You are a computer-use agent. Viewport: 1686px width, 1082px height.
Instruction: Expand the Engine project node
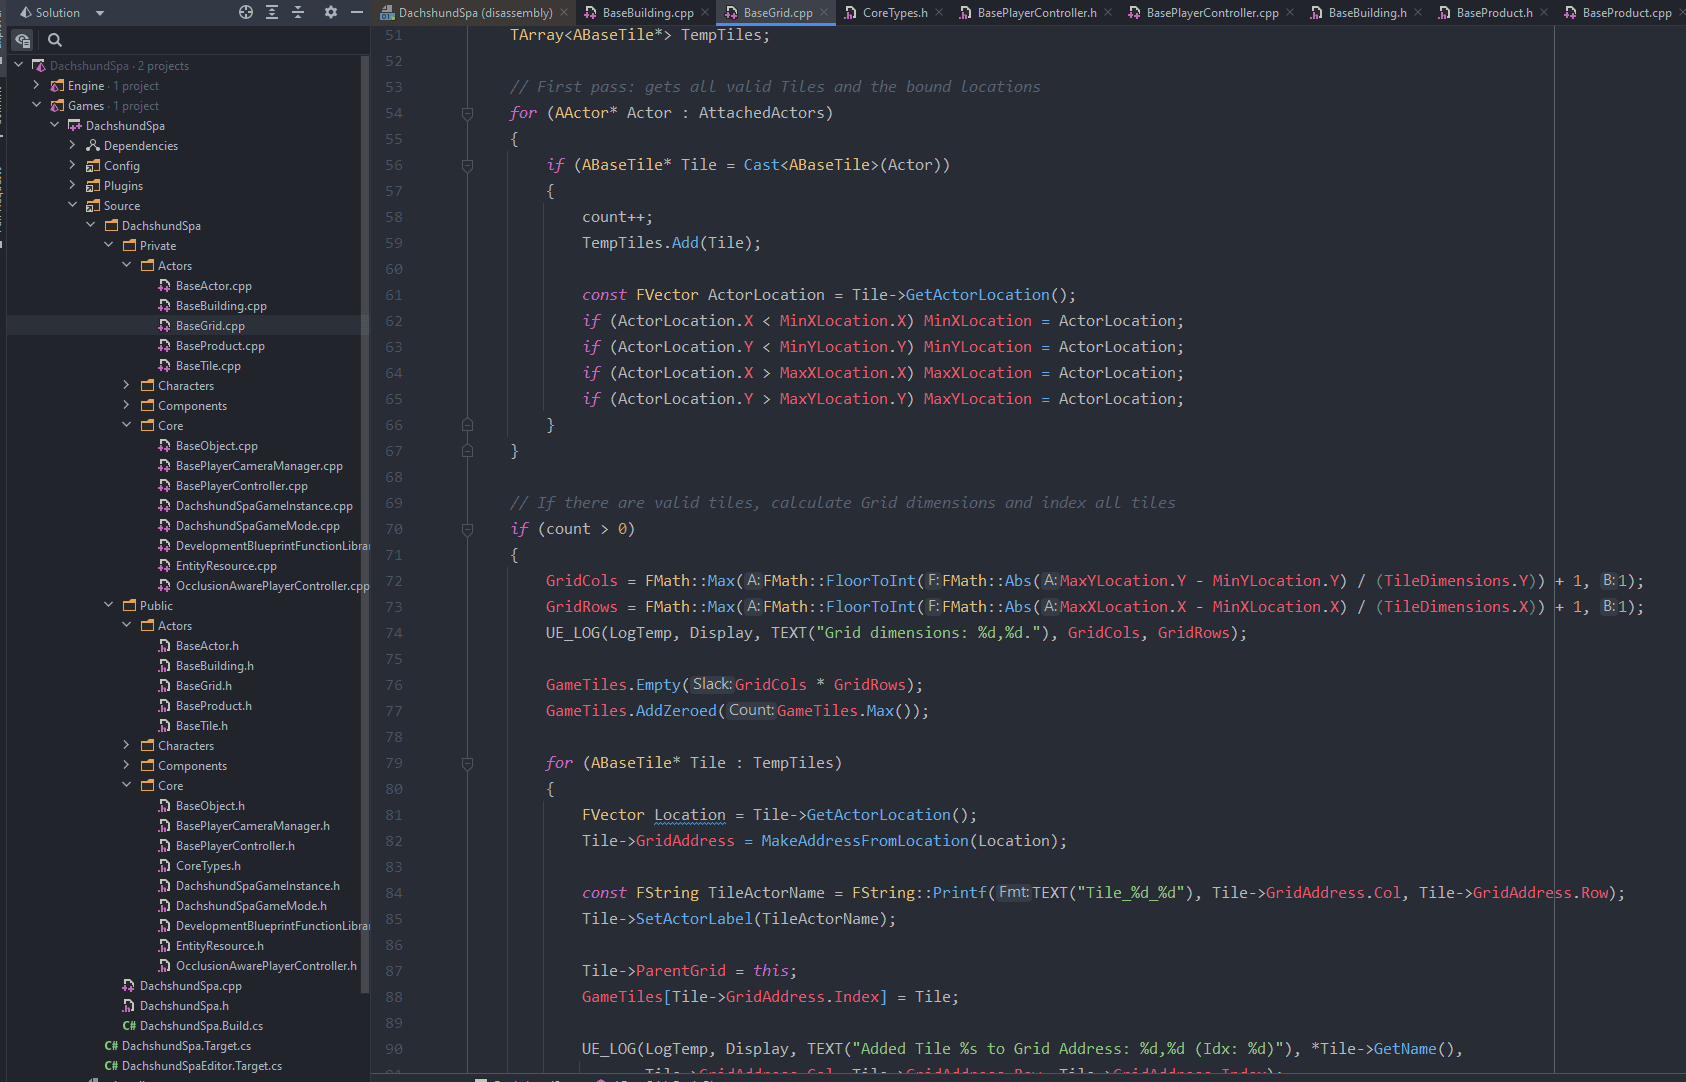coord(37,86)
